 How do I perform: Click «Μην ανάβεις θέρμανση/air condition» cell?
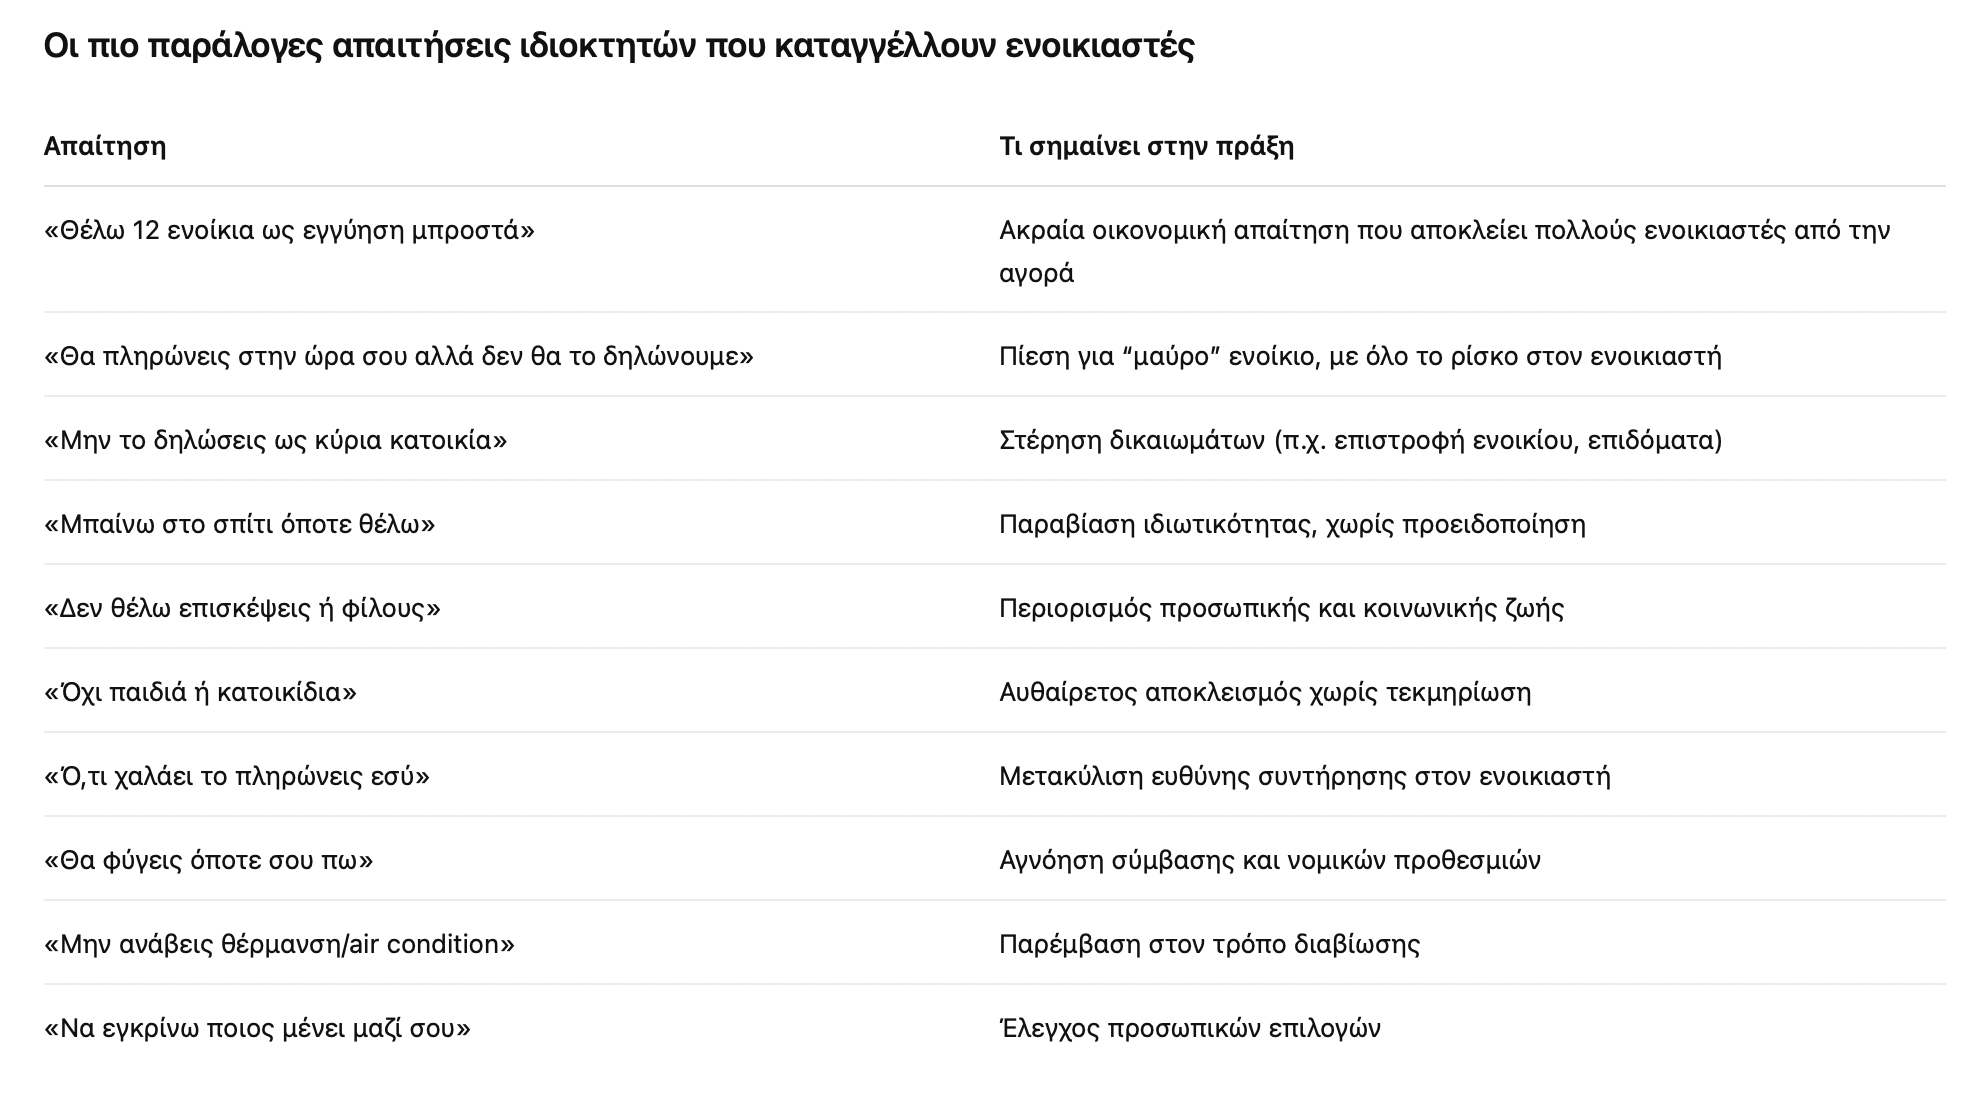[x=279, y=945]
